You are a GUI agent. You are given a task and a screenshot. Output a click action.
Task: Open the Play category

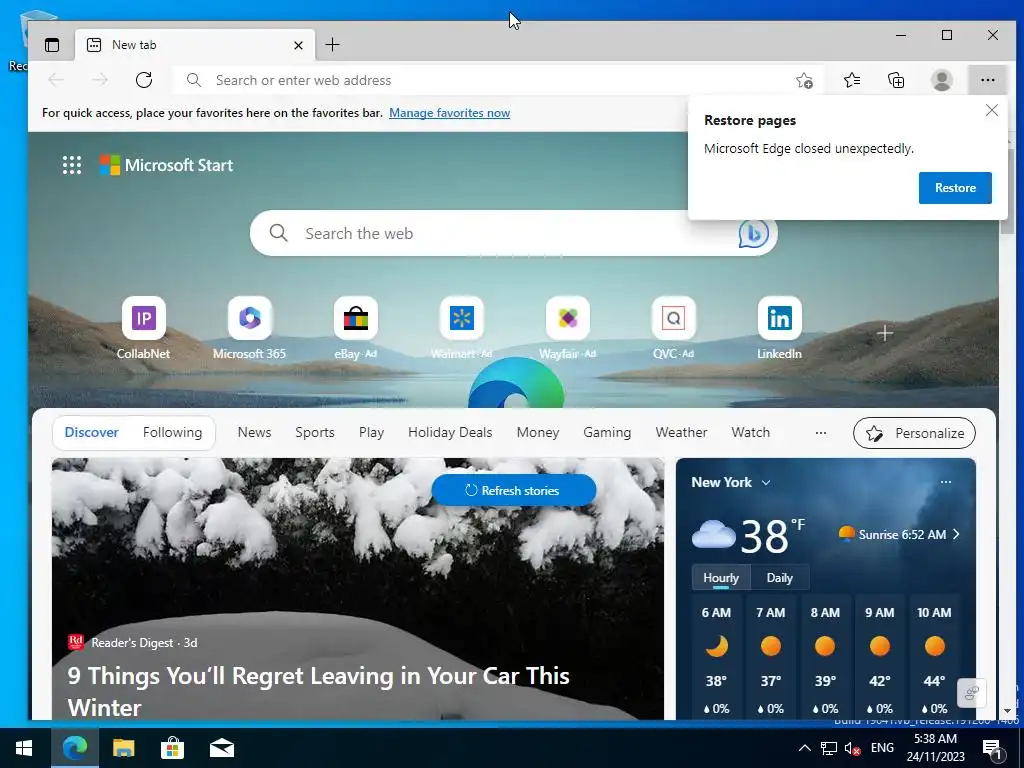(371, 432)
